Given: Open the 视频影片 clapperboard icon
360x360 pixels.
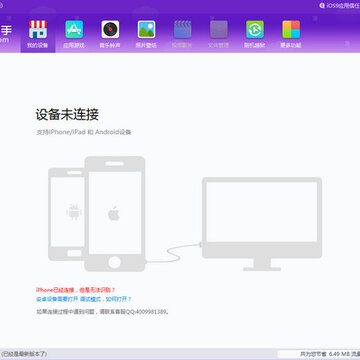Looking at the screenshot, I should (x=183, y=29).
